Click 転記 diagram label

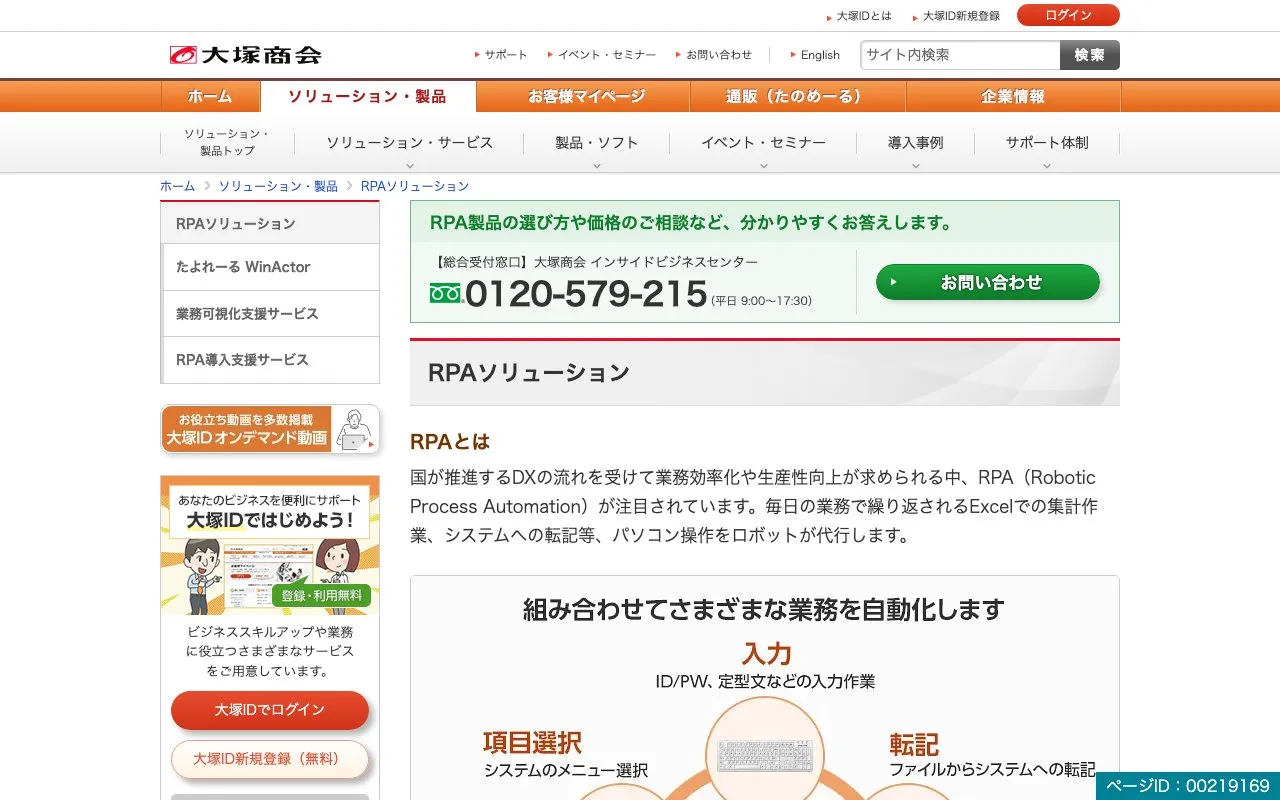914,745
